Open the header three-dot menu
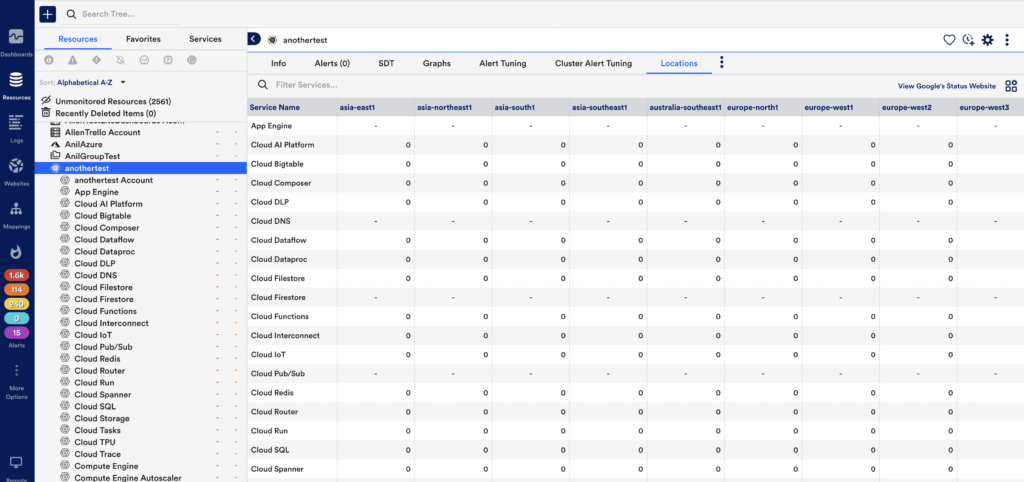Image resolution: width=1024 pixels, height=482 pixels. pos(1007,40)
